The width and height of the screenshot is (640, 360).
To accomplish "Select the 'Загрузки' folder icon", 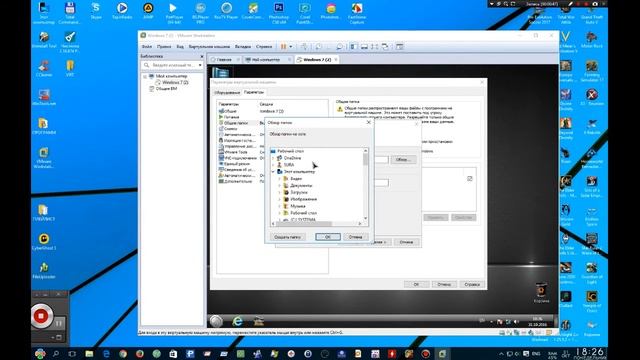I will [286, 192].
